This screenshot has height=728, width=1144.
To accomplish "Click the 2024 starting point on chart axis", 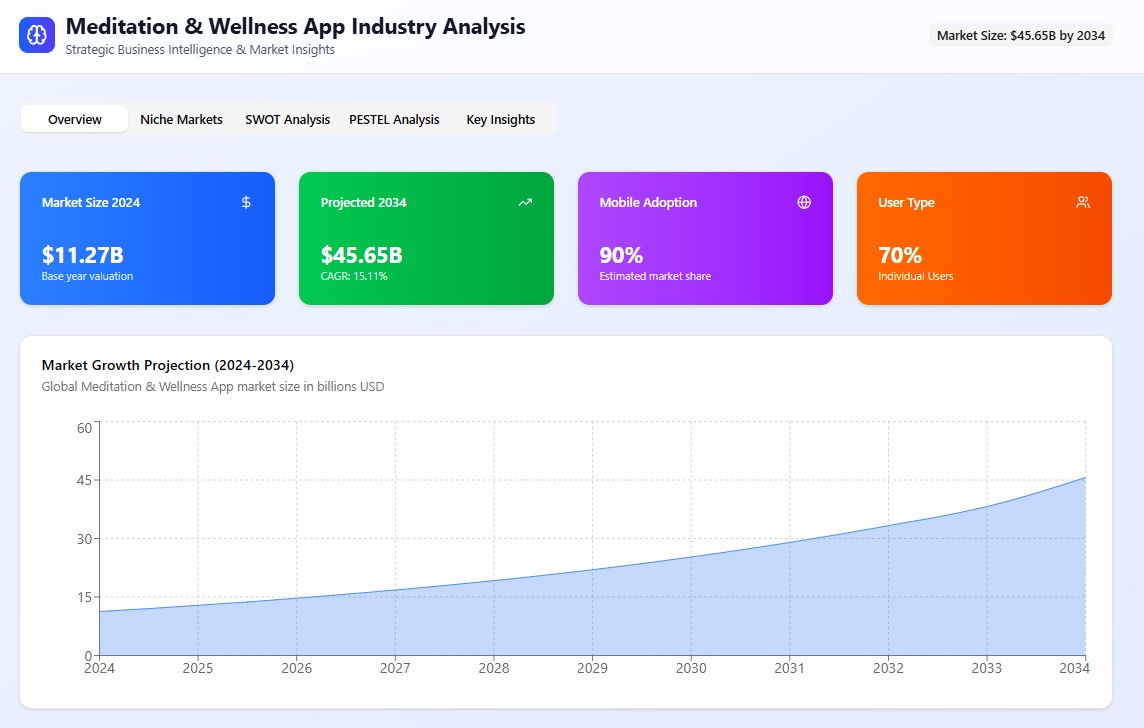I will click(x=99, y=611).
